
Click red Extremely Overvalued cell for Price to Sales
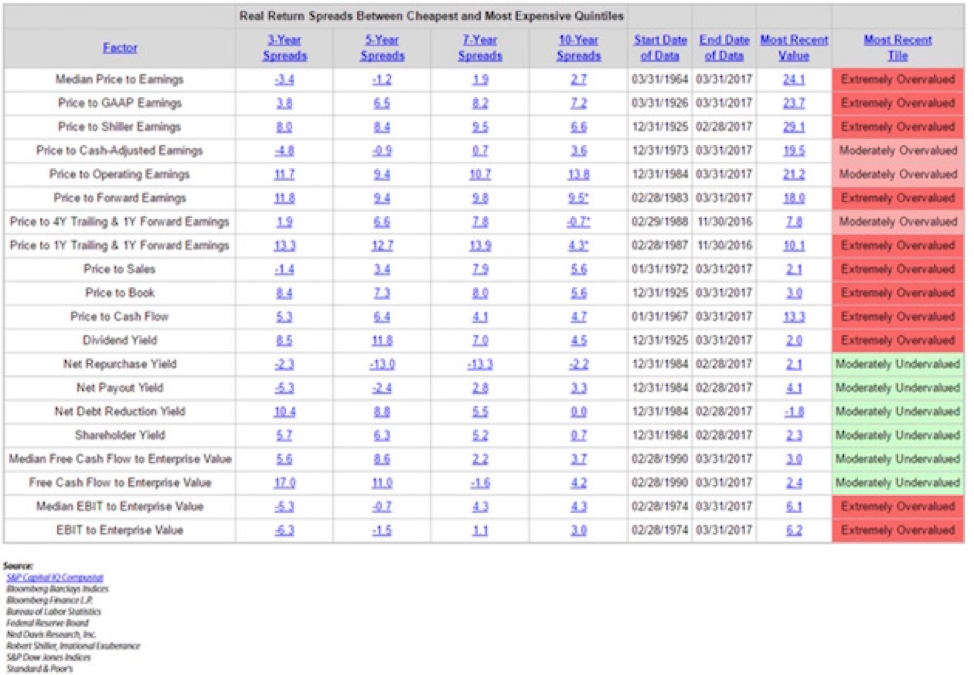898,270
